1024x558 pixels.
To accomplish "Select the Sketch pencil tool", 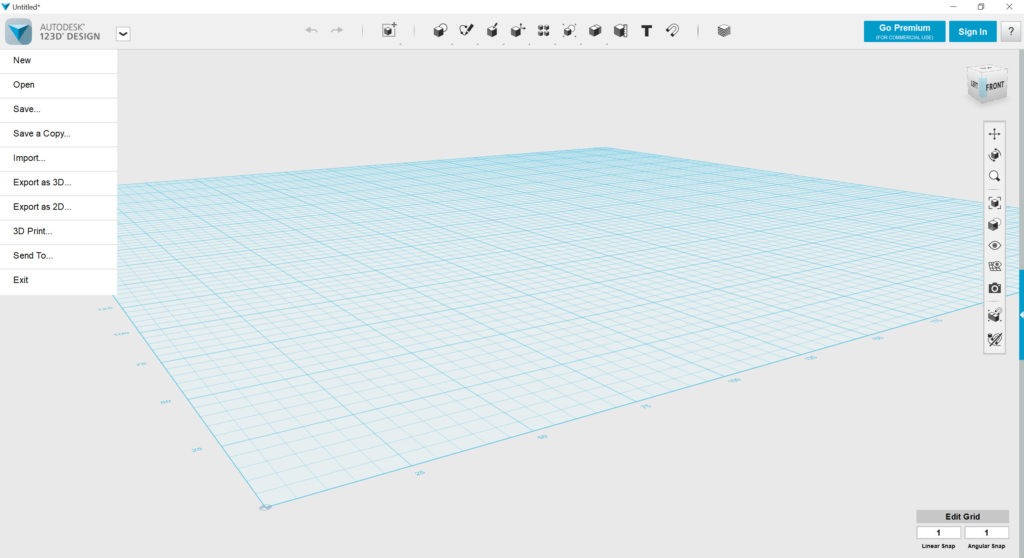I will click(x=466, y=31).
